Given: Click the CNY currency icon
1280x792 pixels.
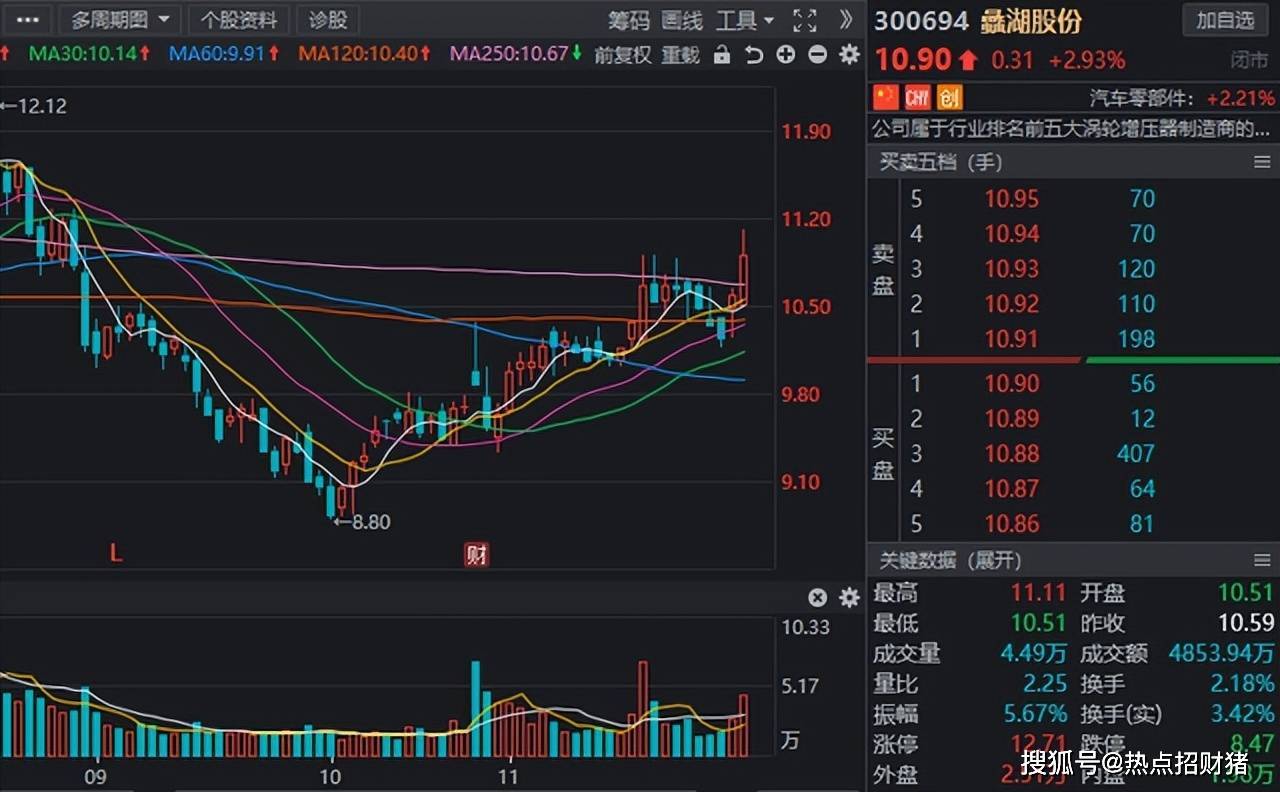Looking at the screenshot, I should 917,97.
